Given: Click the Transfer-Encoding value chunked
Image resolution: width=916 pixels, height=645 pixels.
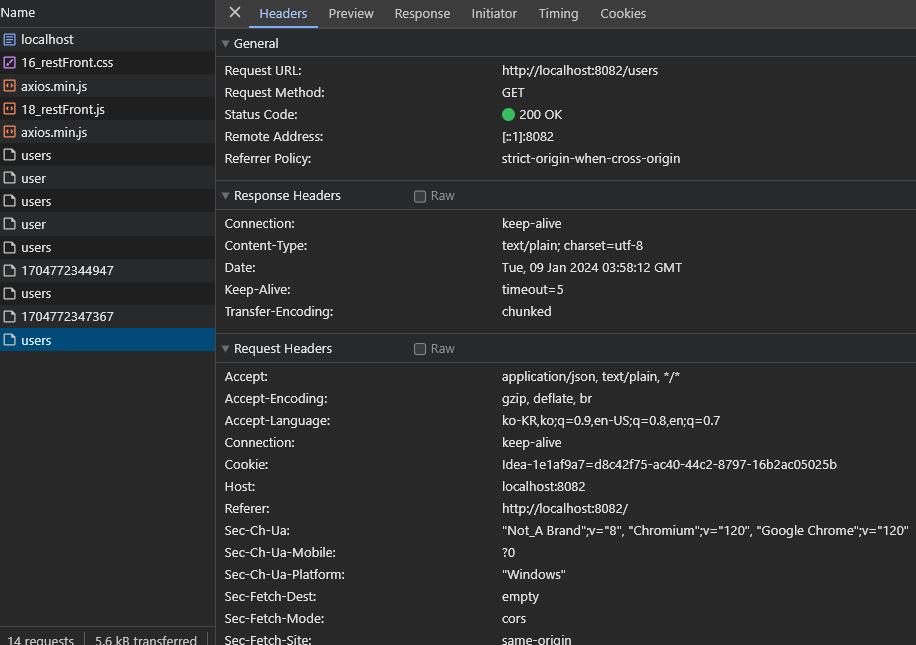Looking at the screenshot, I should (x=526, y=312).
